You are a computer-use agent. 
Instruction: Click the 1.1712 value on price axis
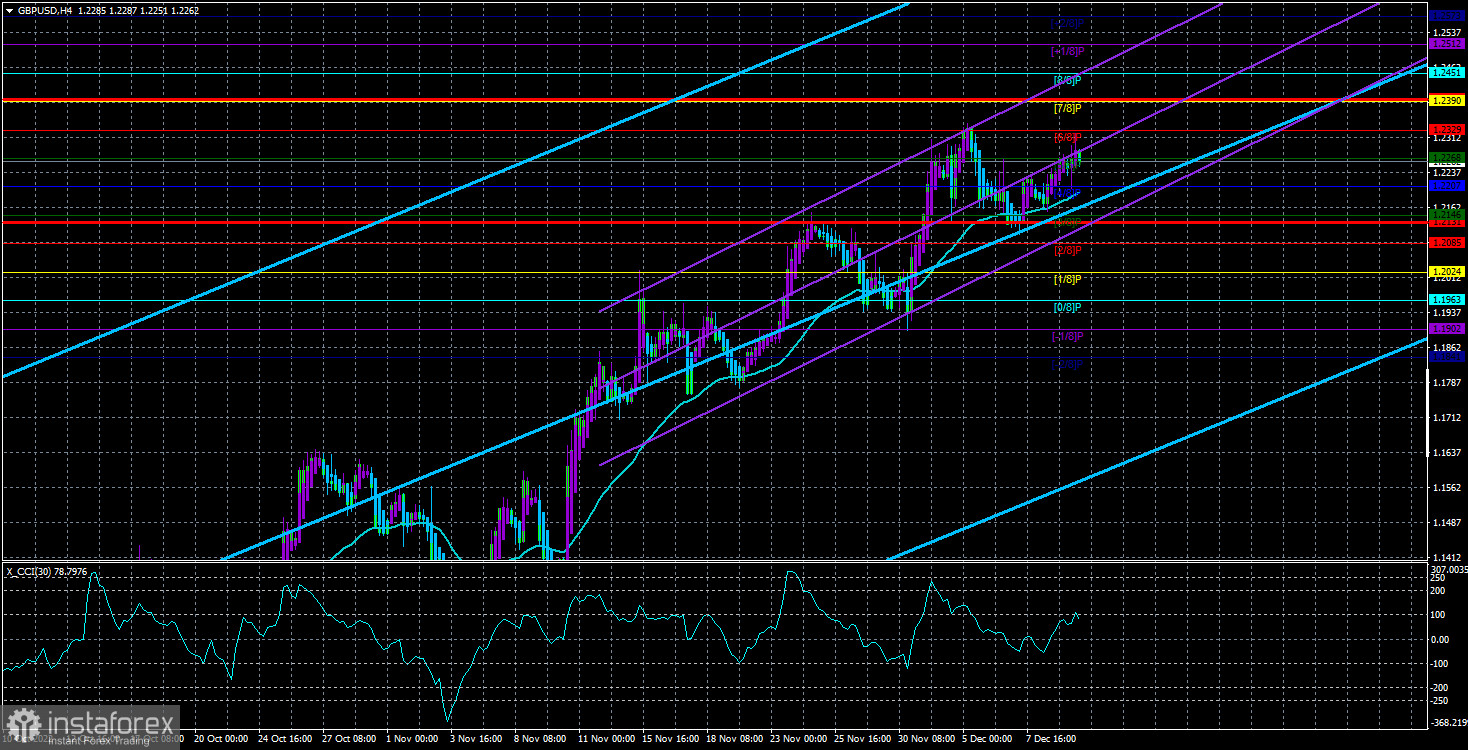1447,417
